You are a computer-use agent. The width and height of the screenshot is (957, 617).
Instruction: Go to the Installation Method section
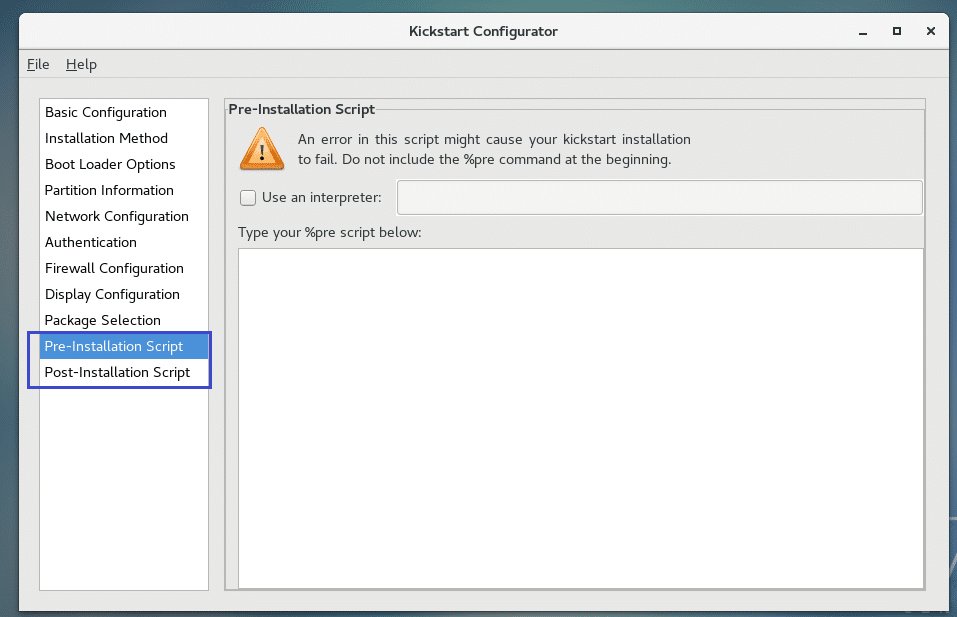pos(106,138)
